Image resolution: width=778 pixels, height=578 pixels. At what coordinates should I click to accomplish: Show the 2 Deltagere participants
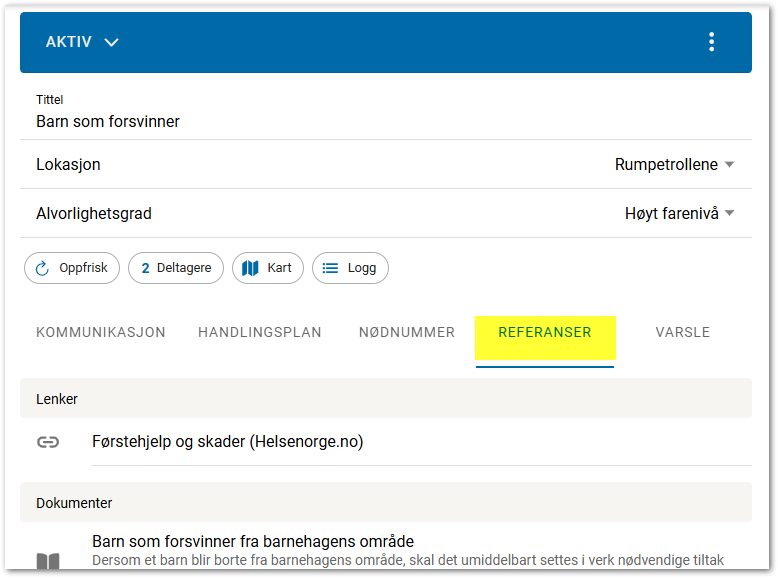(x=176, y=268)
